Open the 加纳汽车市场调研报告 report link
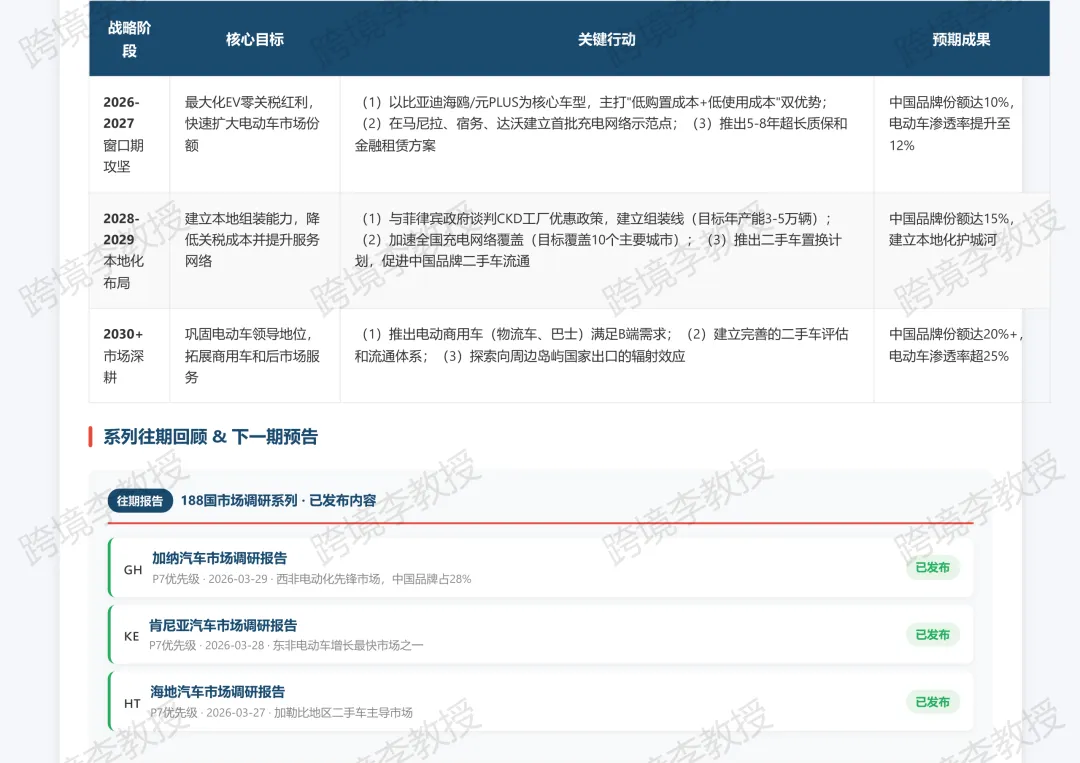This screenshot has width=1080, height=763. click(219, 558)
